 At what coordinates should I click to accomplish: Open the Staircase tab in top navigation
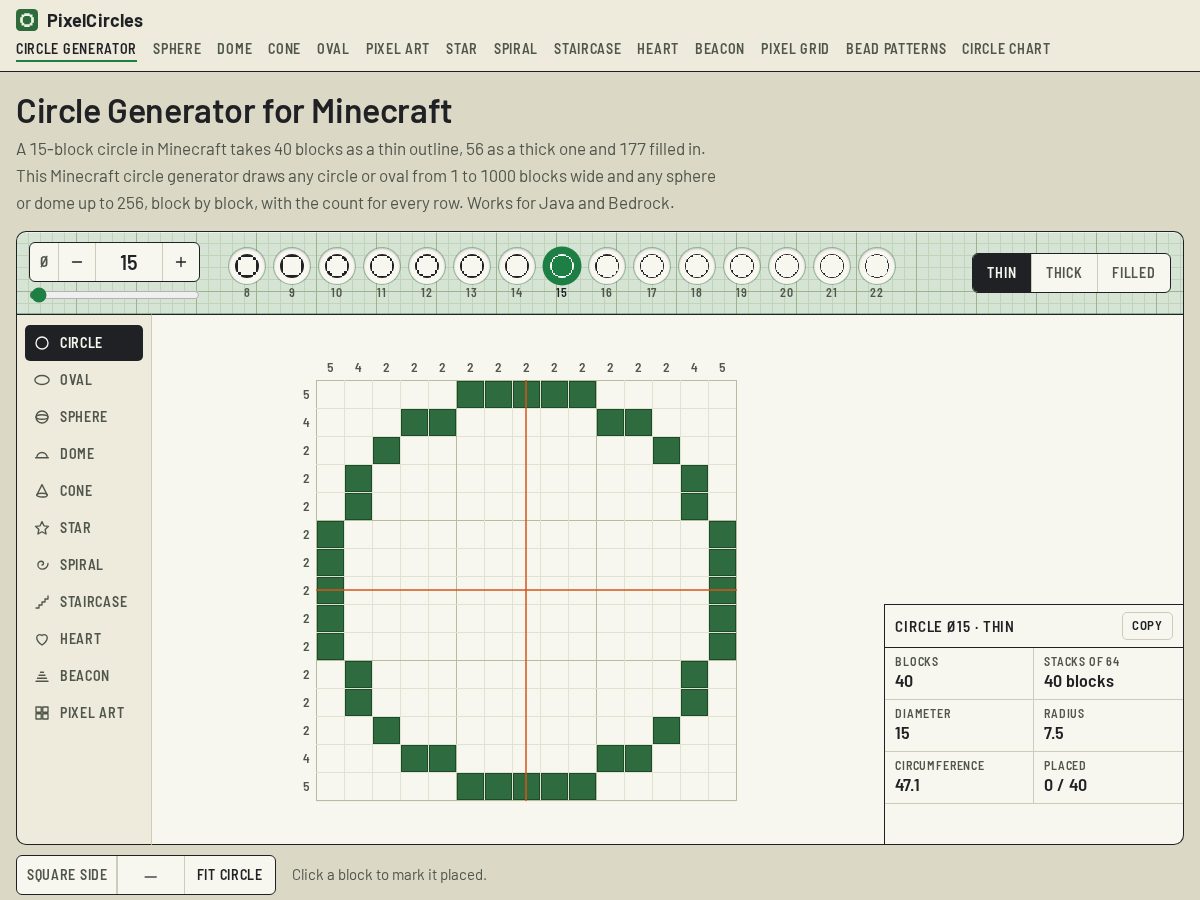(588, 49)
